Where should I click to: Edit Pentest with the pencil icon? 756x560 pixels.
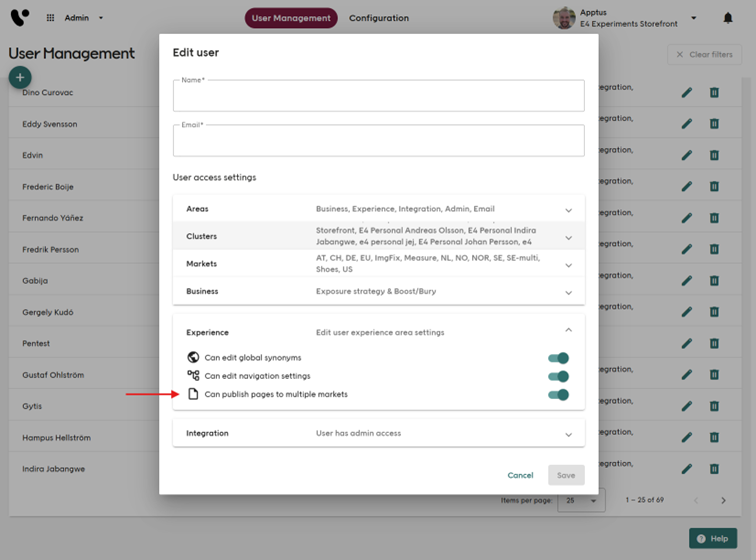pos(687,343)
